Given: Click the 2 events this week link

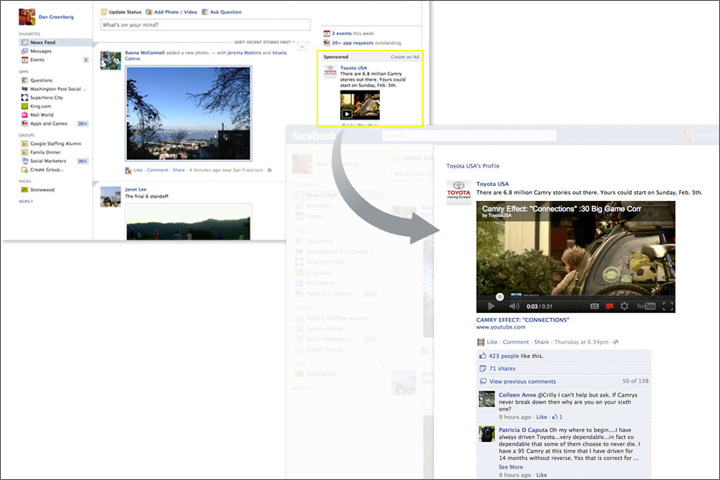Looking at the screenshot, I should pos(353,34).
